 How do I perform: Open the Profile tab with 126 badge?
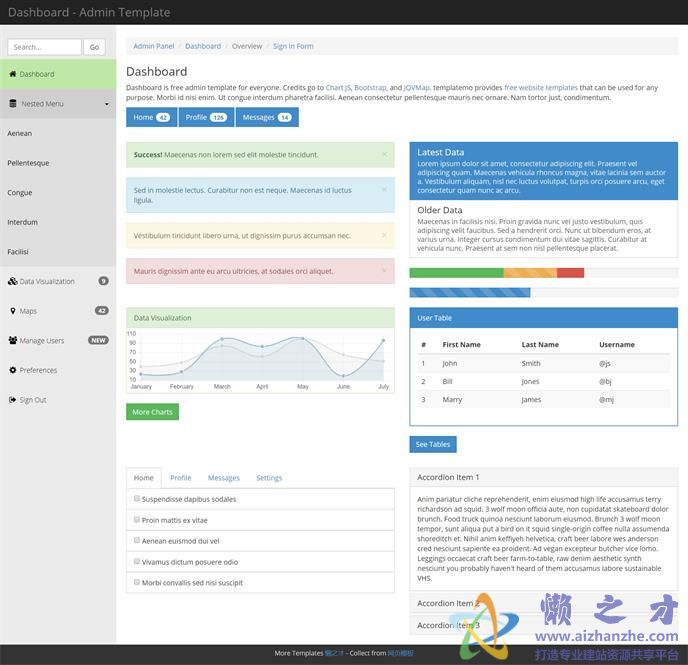[206, 118]
